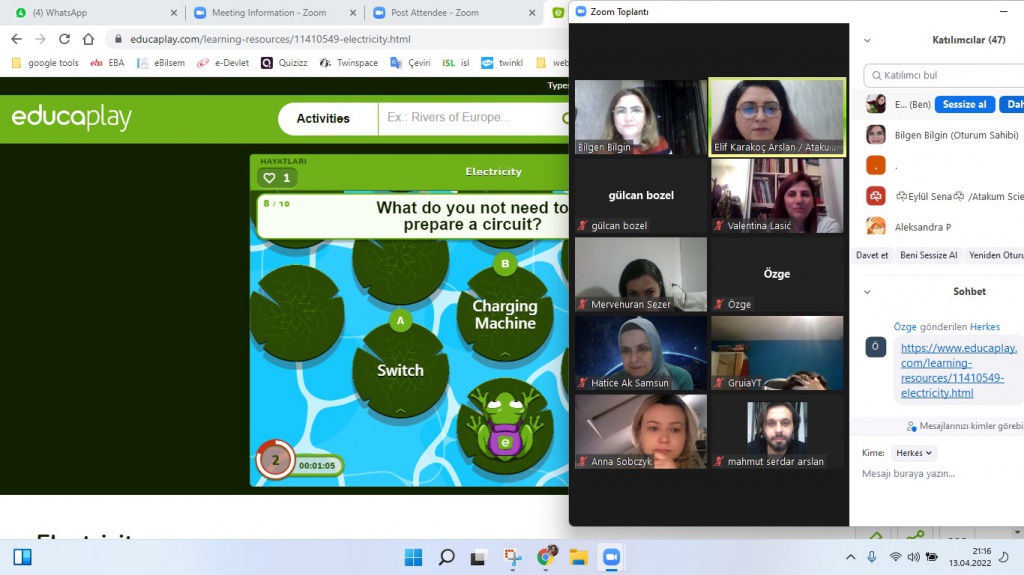Go back in Chrome browser
This screenshot has height=575, width=1024.
pos(16,39)
